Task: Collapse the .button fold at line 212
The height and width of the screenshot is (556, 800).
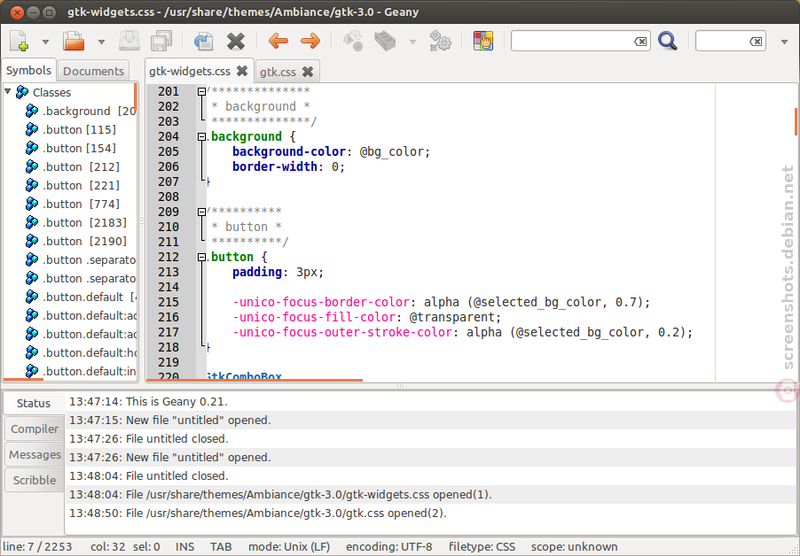Action: point(202,257)
